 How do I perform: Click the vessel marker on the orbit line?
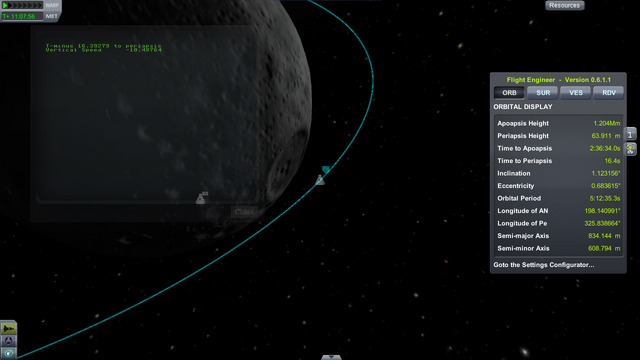(320, 180)
